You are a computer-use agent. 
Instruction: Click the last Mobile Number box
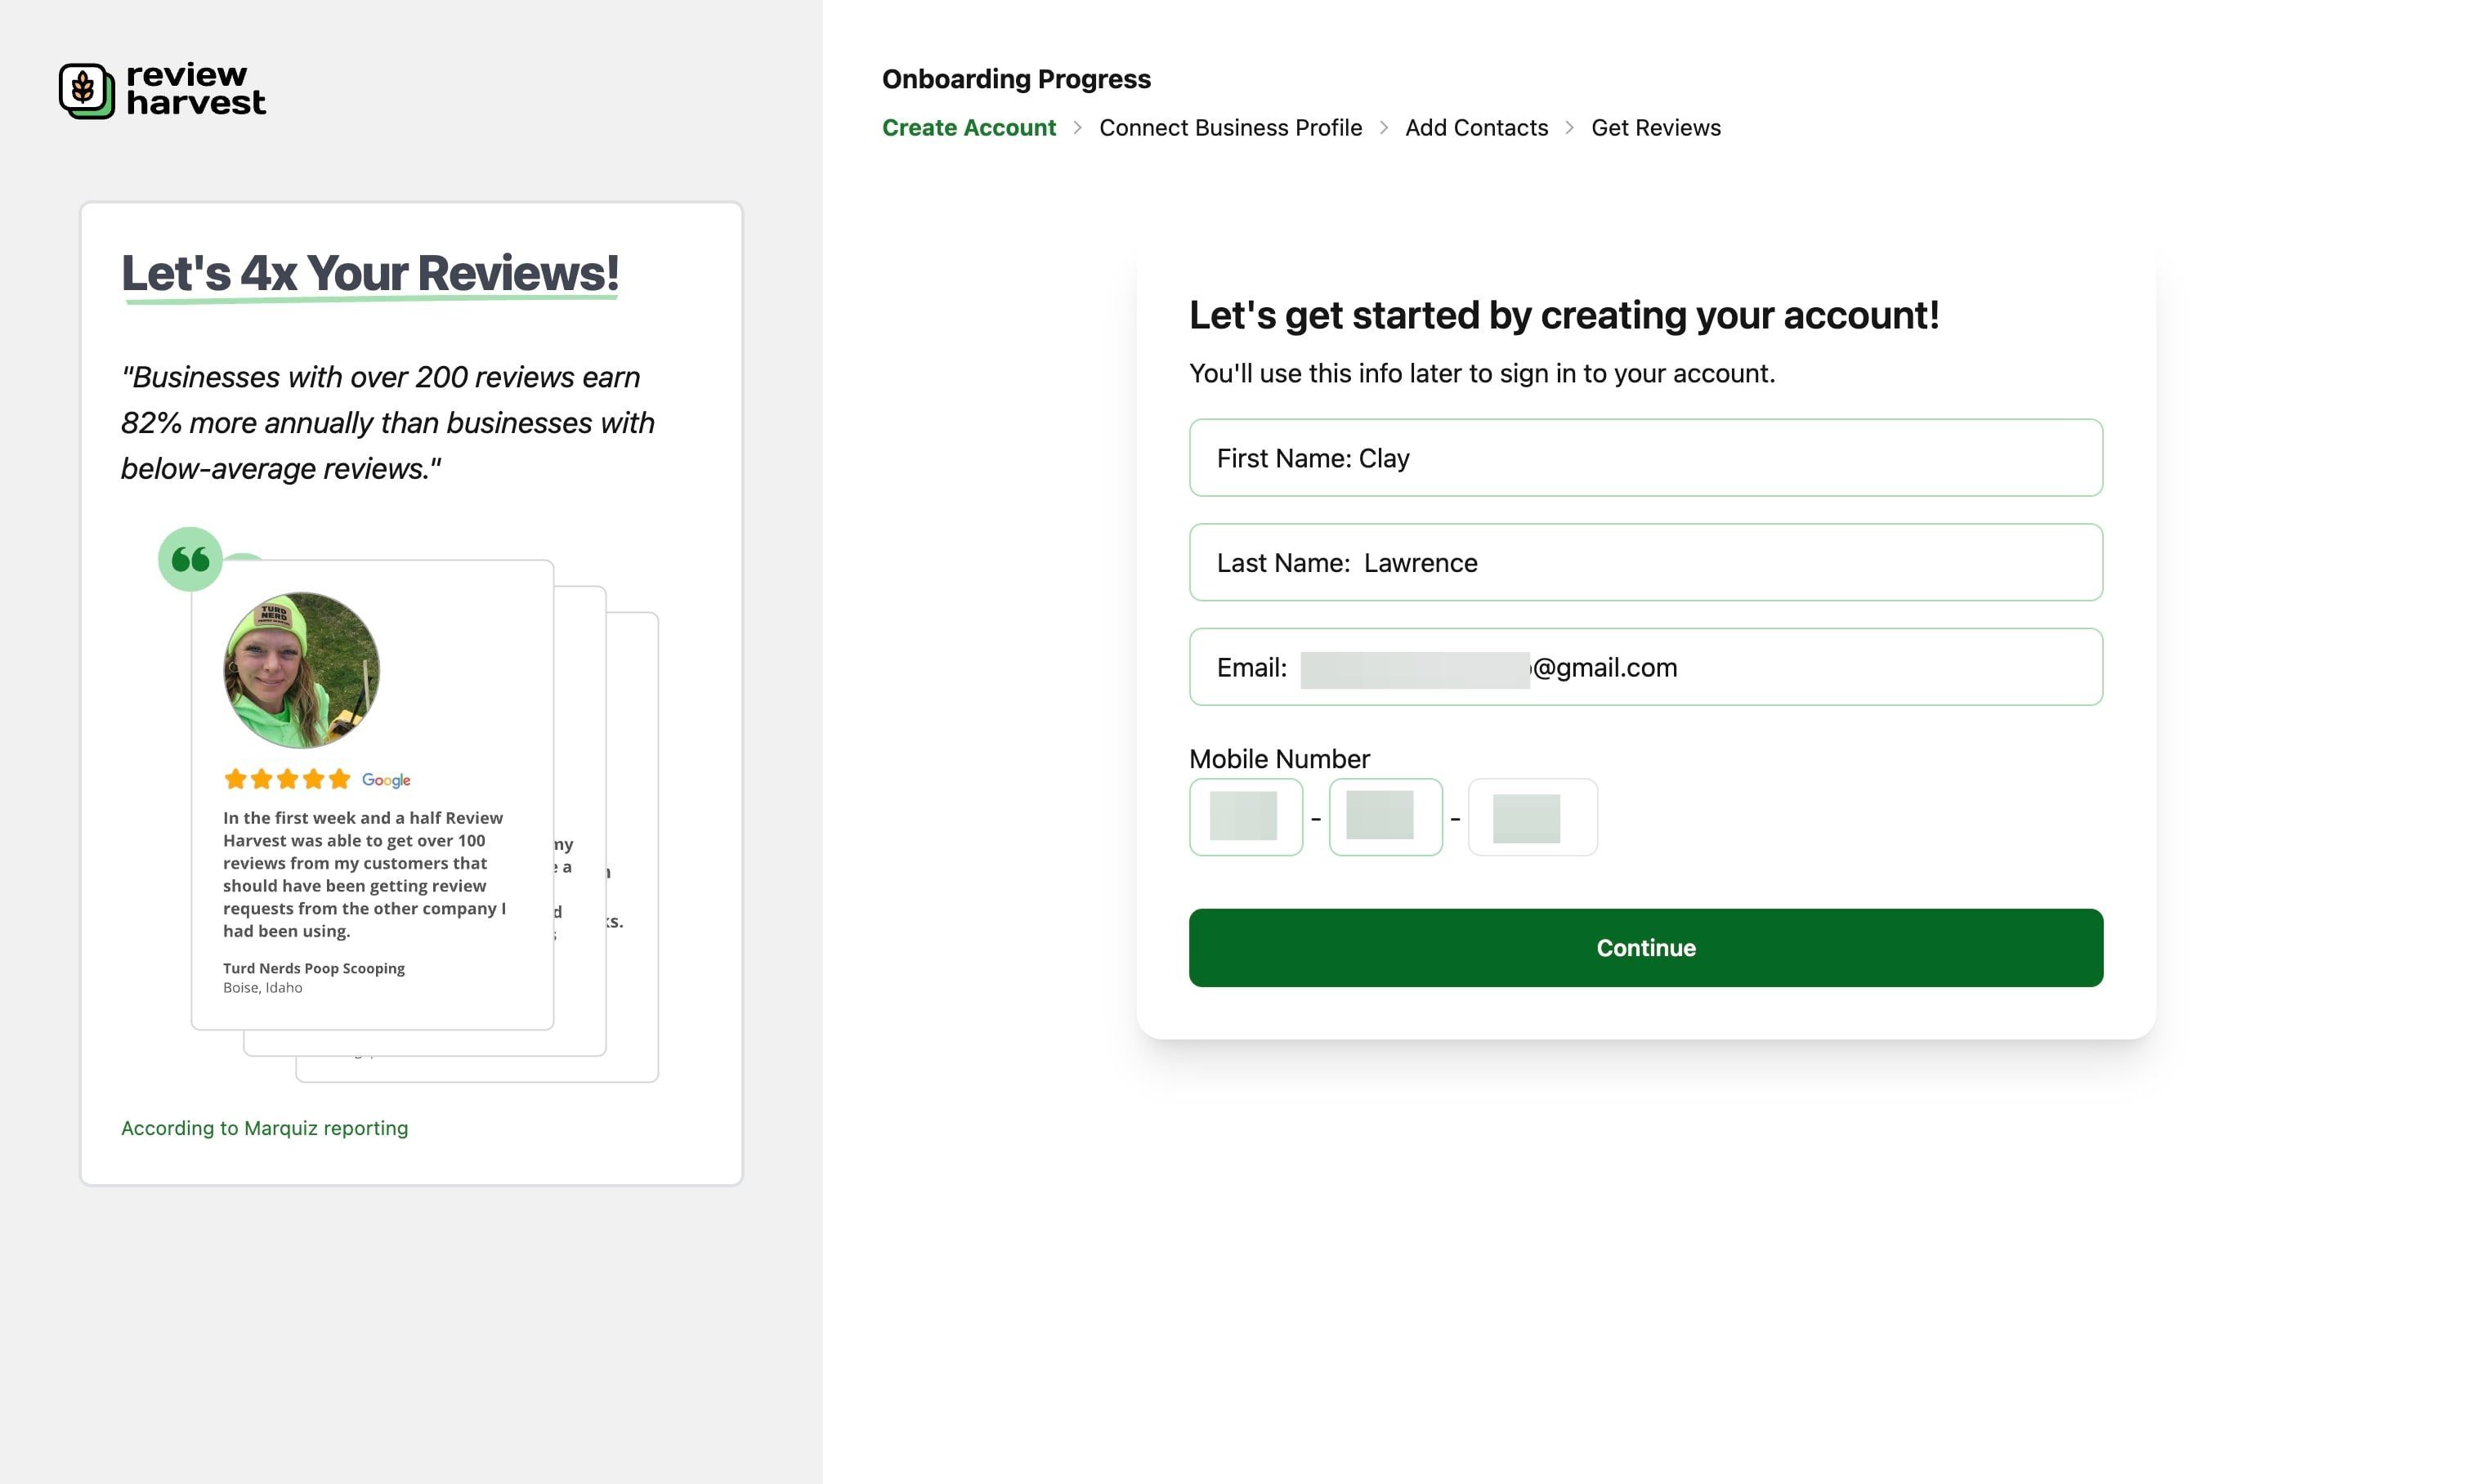pyautogui.click(x=1532, y=817)
